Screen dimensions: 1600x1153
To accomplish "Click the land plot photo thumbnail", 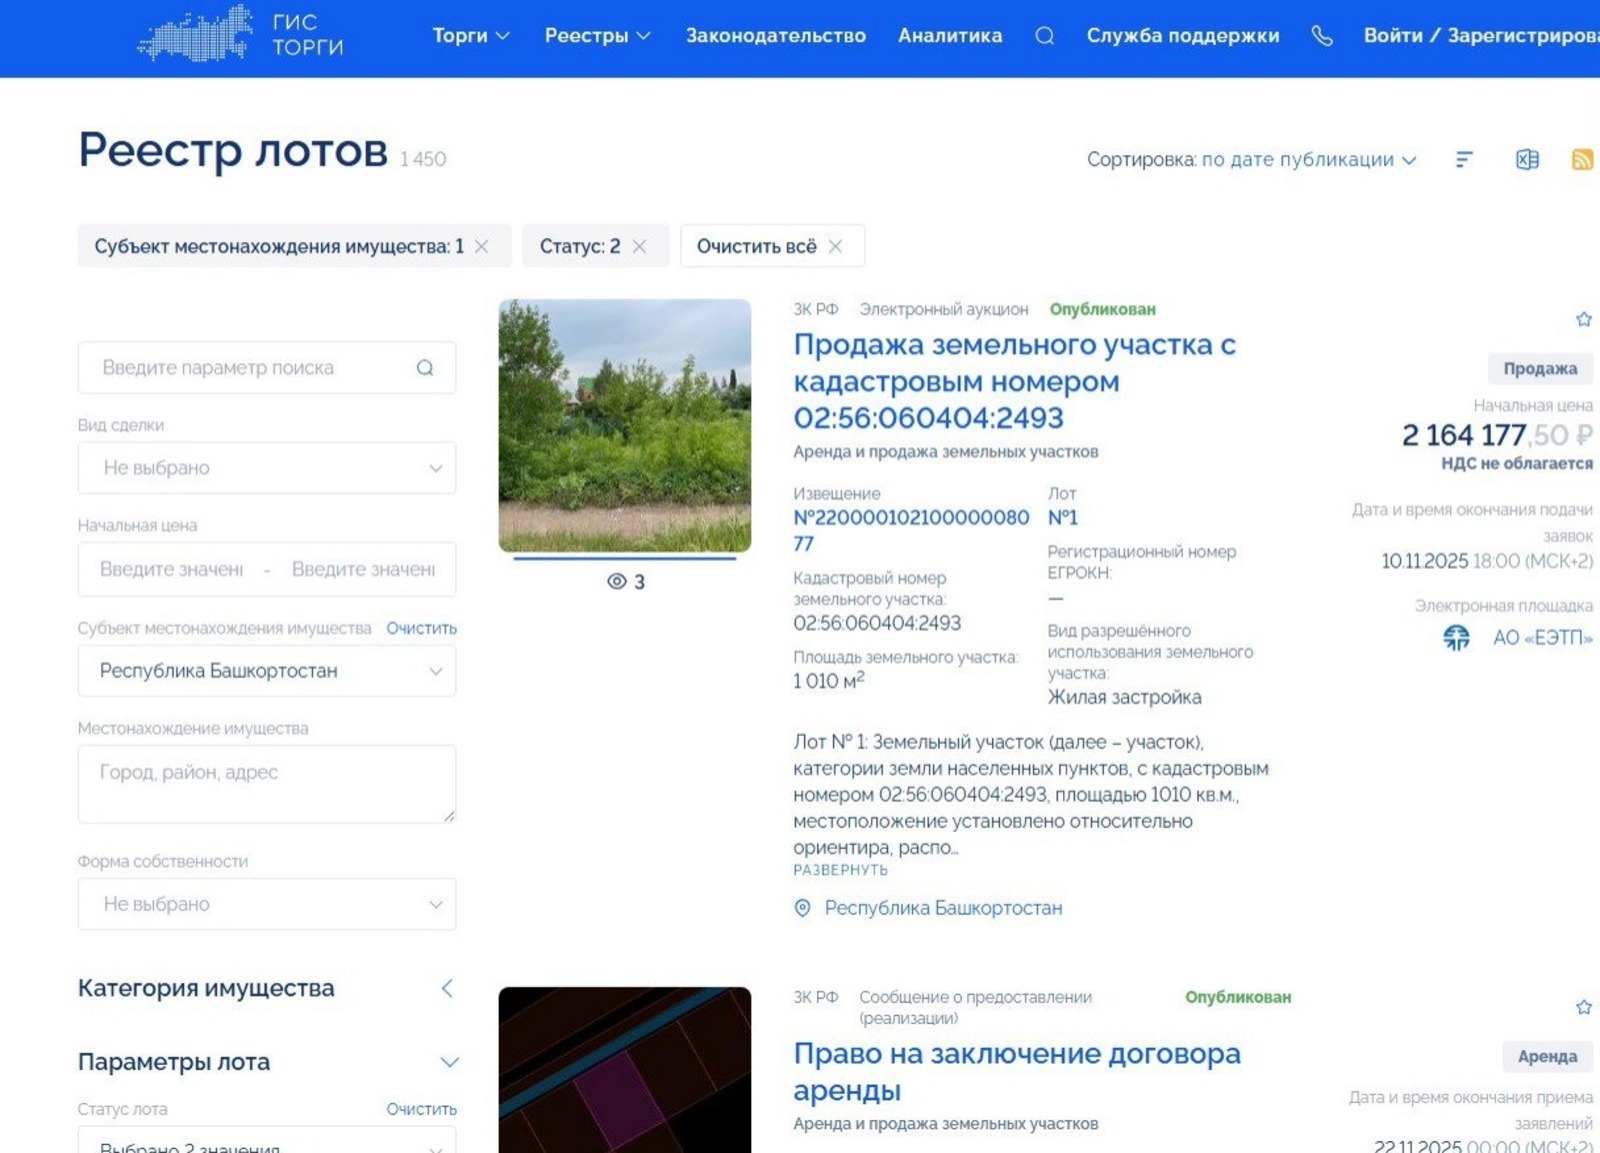I will tap(624, 425).
